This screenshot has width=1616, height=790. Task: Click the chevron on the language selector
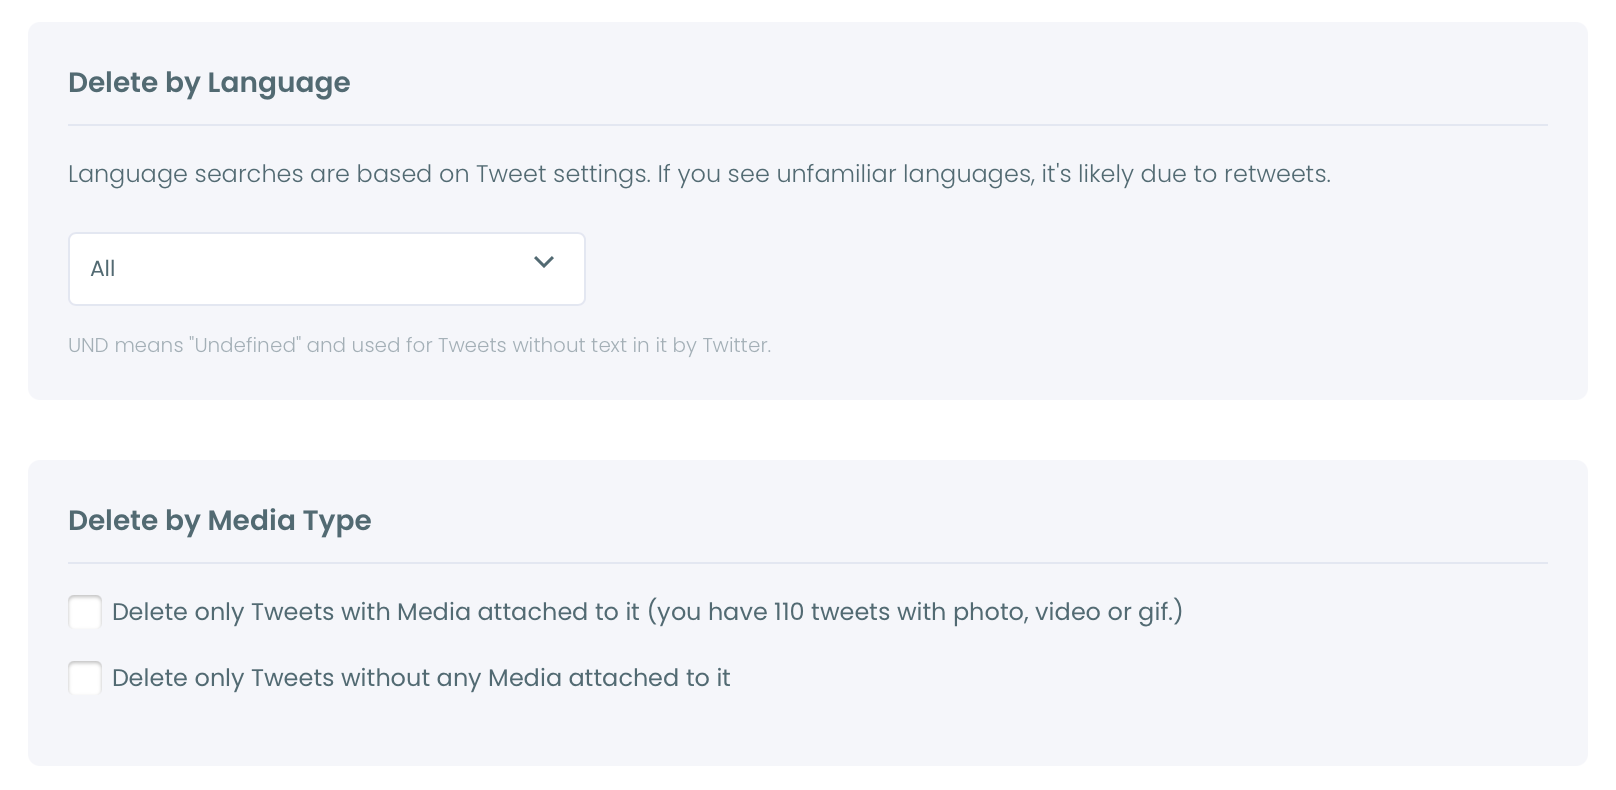point(544,262)
